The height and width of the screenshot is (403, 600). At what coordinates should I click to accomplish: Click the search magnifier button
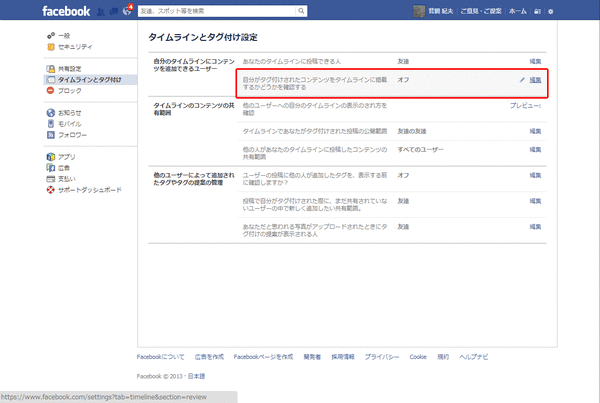coord(301,11)
